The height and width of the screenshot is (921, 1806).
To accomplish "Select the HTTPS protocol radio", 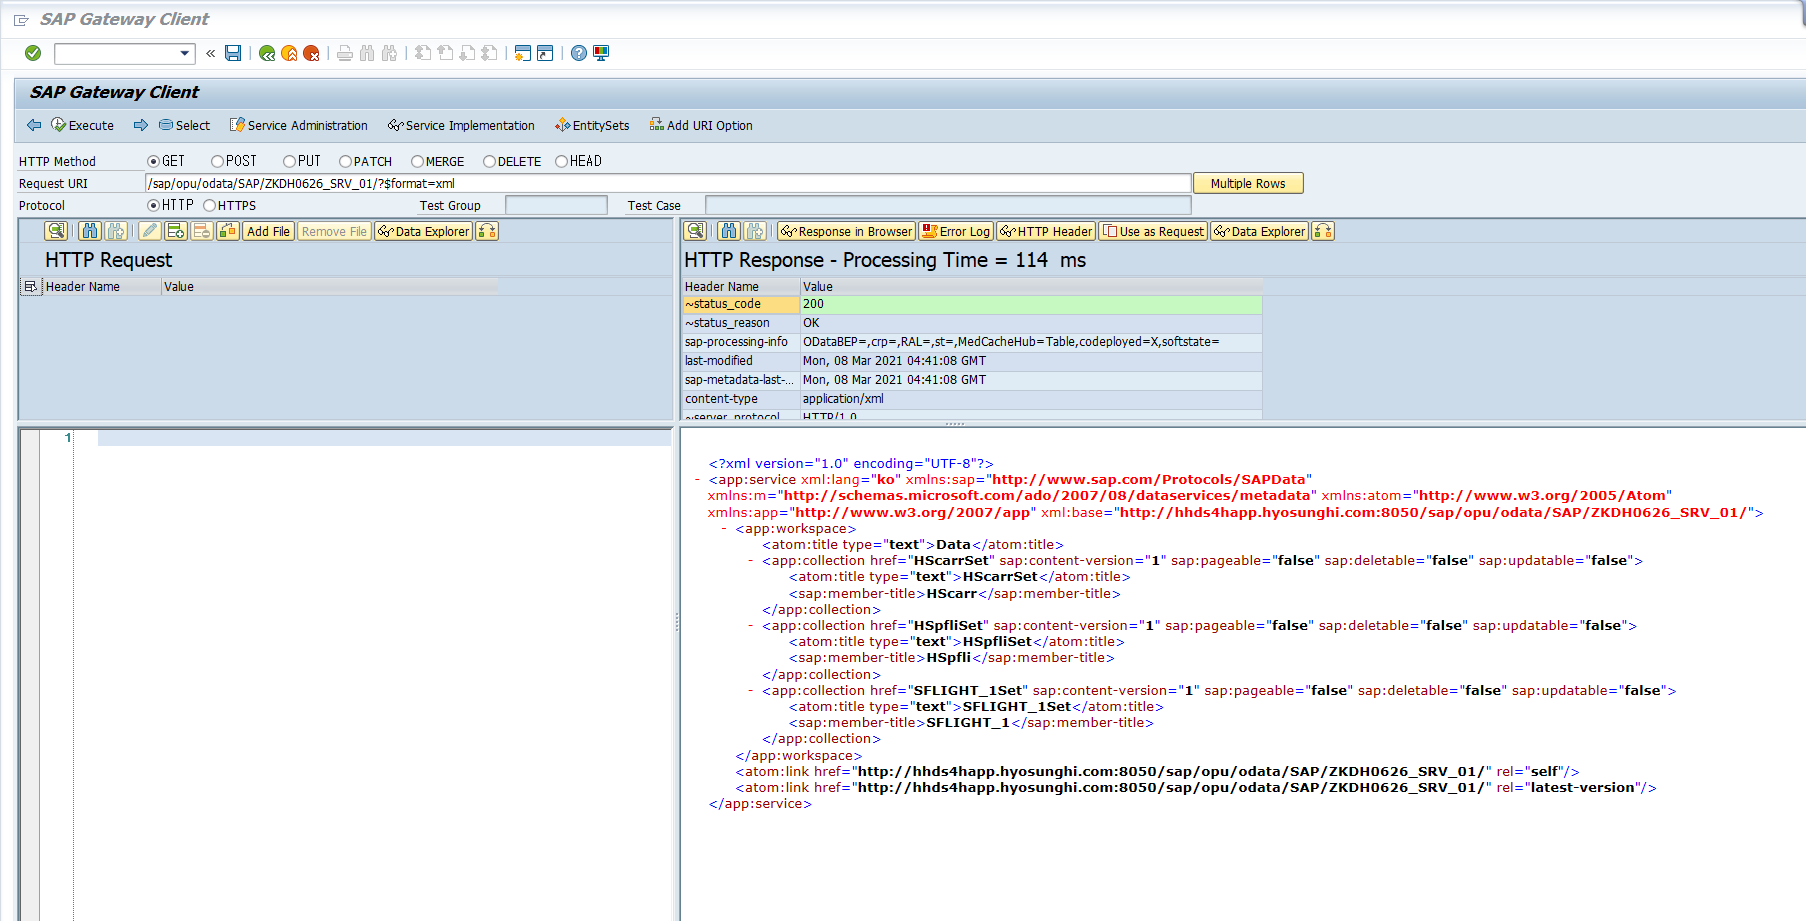I will click(x=209, y=205).
